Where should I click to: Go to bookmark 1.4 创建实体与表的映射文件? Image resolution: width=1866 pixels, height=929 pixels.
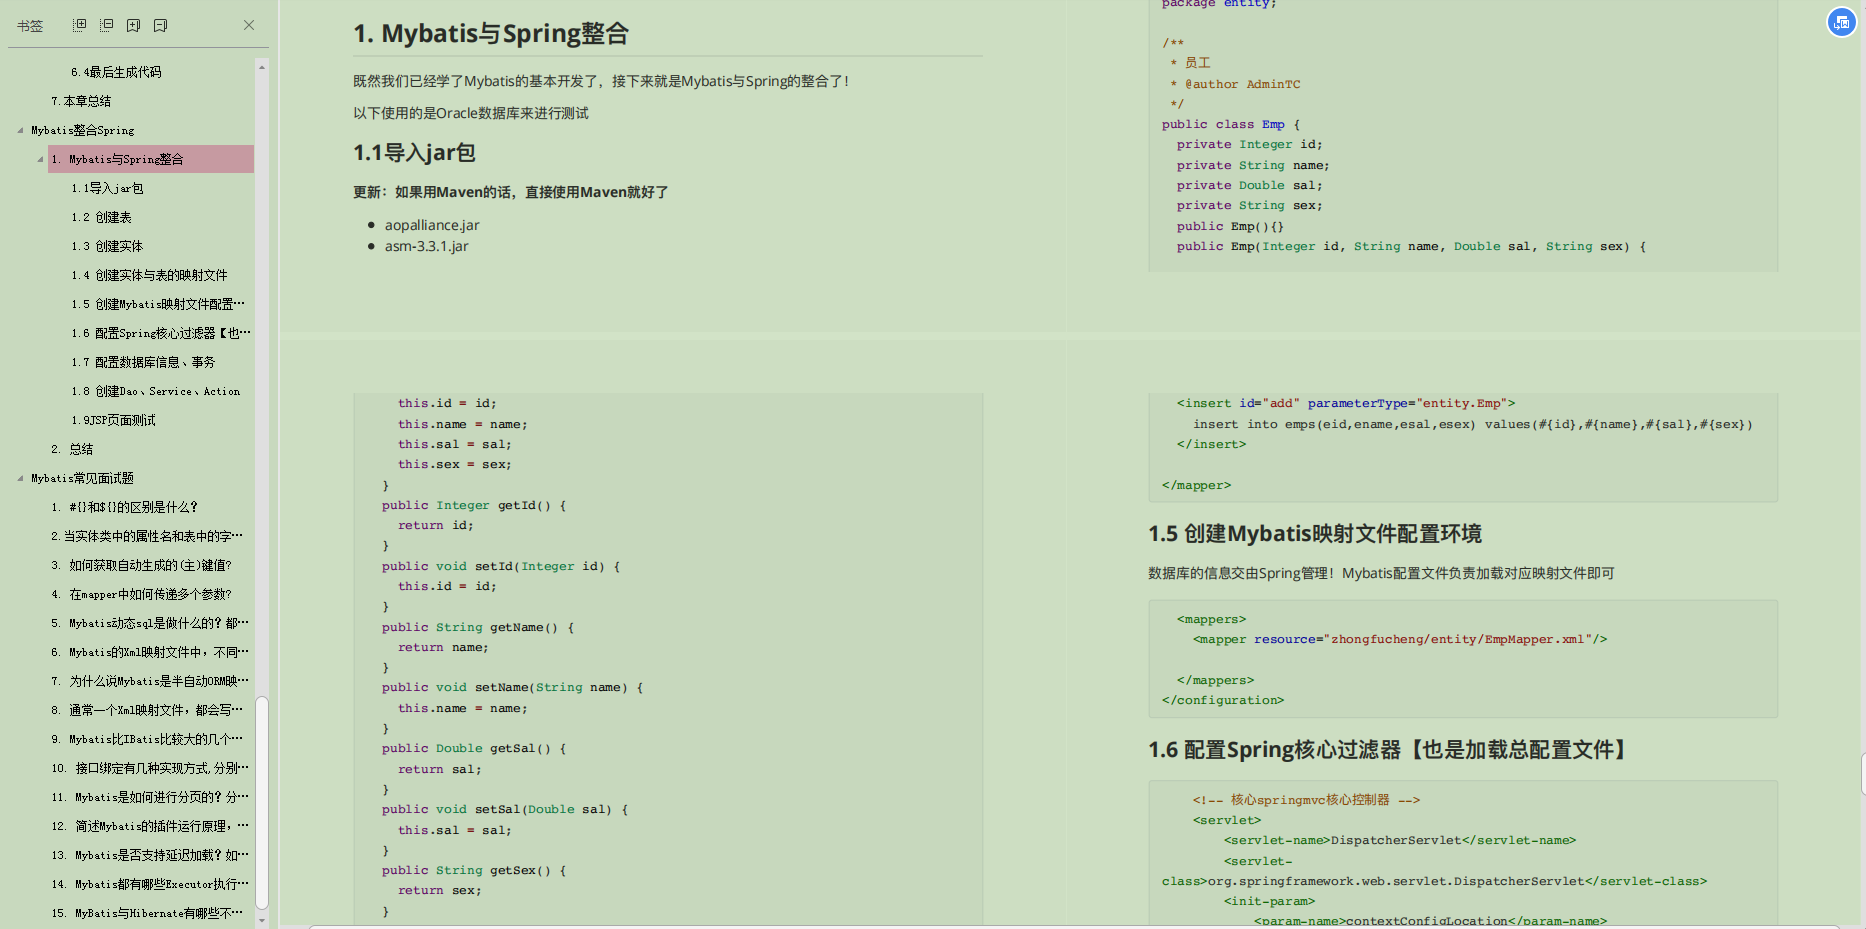pos(149,275)
